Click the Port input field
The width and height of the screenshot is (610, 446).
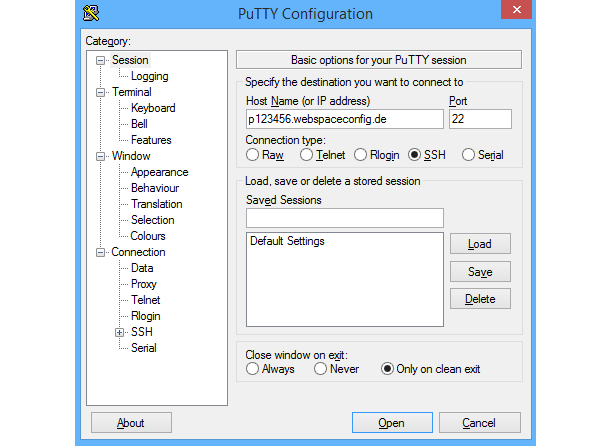(480, 119)
